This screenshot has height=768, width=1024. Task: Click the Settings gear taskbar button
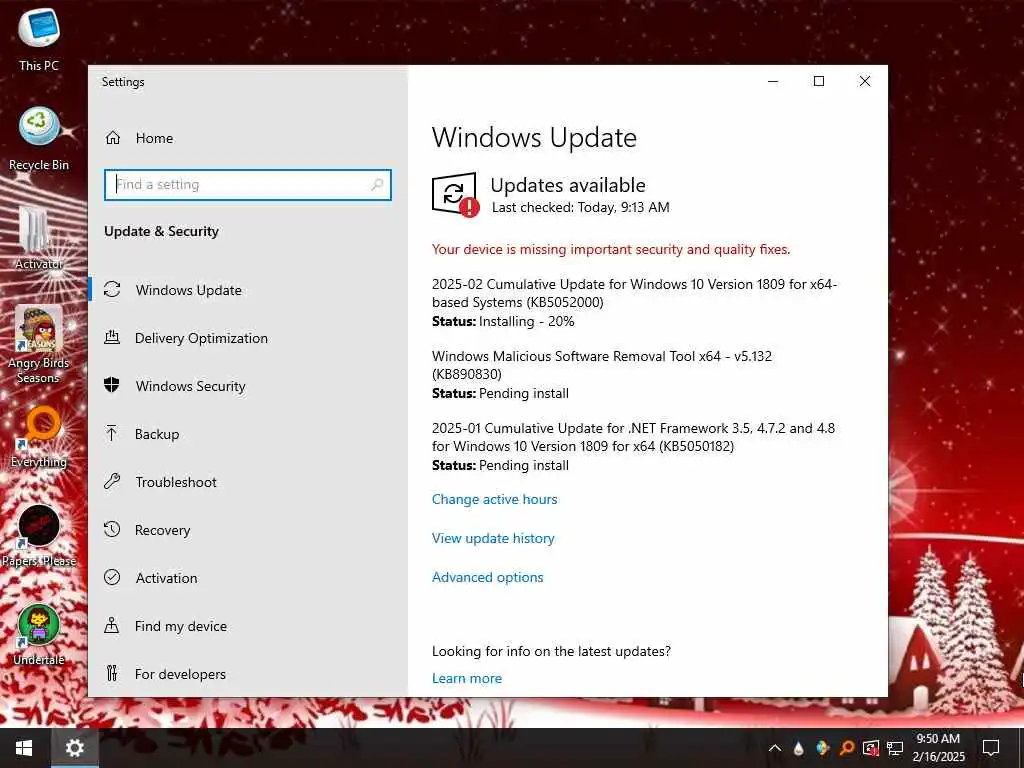[74, 748]
